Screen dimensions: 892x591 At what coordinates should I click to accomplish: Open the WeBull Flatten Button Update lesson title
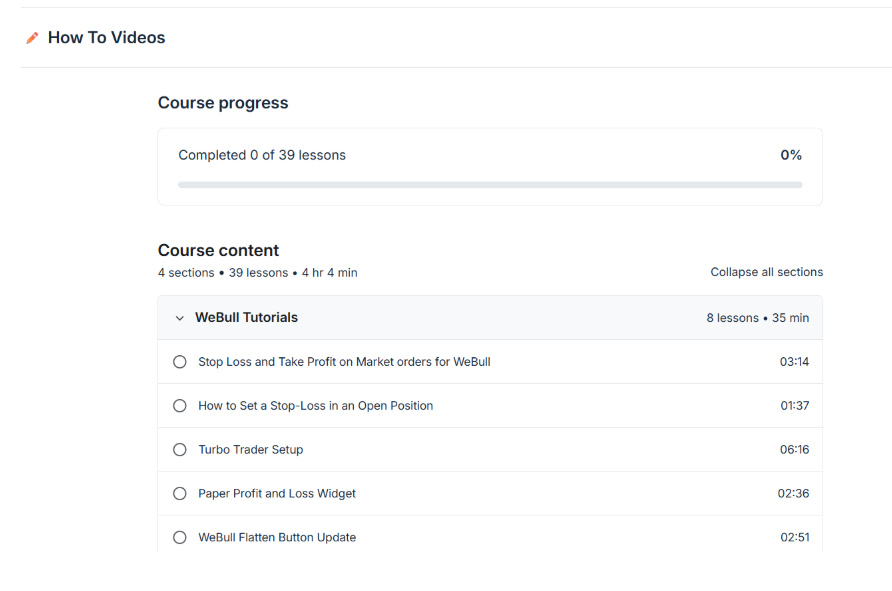(x=277, y=538)
